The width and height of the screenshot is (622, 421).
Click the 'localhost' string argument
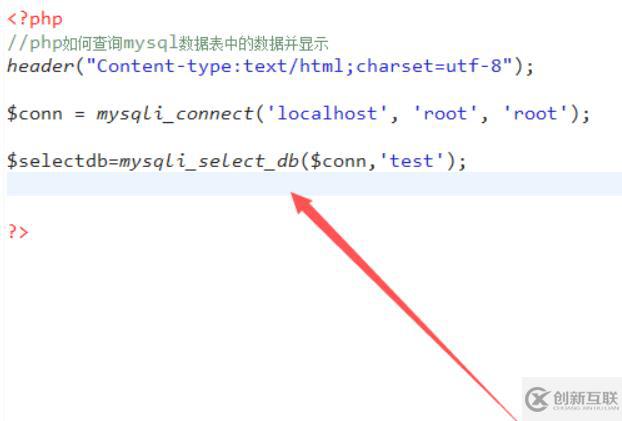(326, 114)
